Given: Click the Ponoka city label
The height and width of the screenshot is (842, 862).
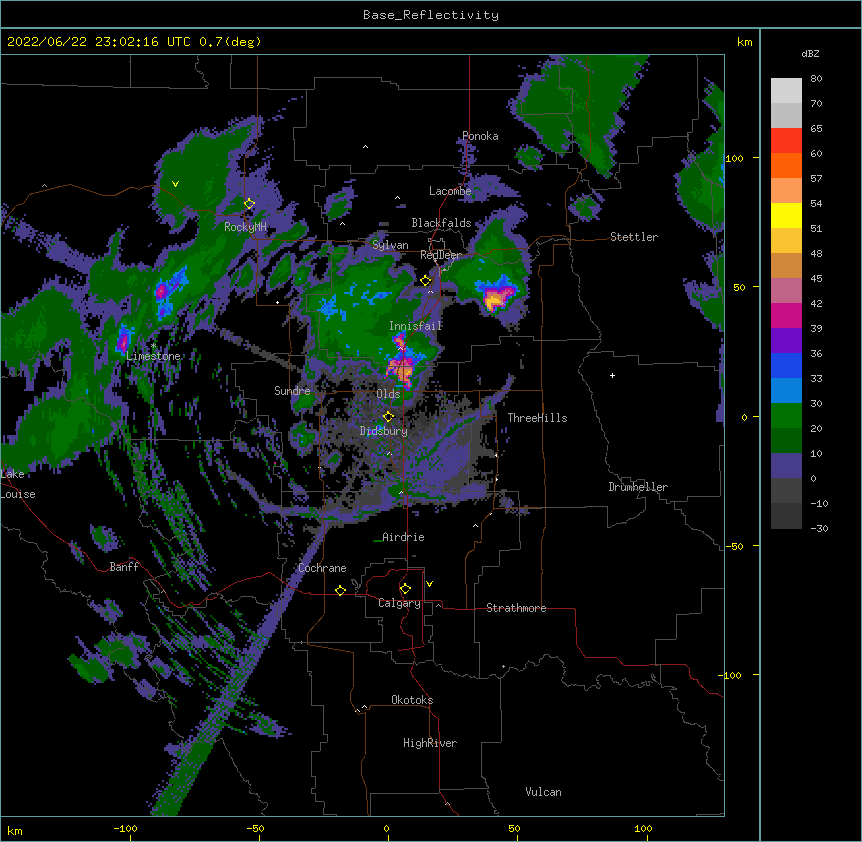Looking at the screenshot, I should click(480, 136).
